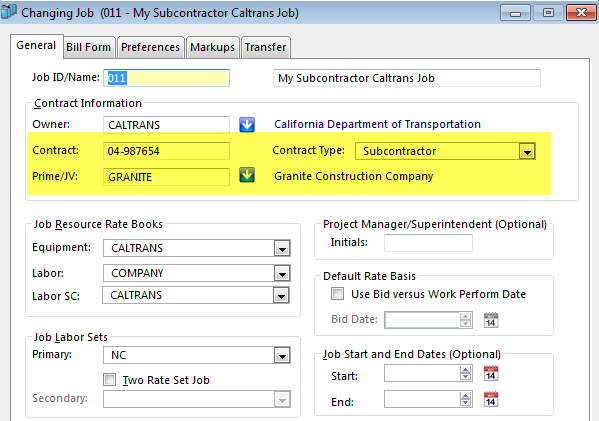
Task: Open calendar picker for End date
Action: coord(491,399)
